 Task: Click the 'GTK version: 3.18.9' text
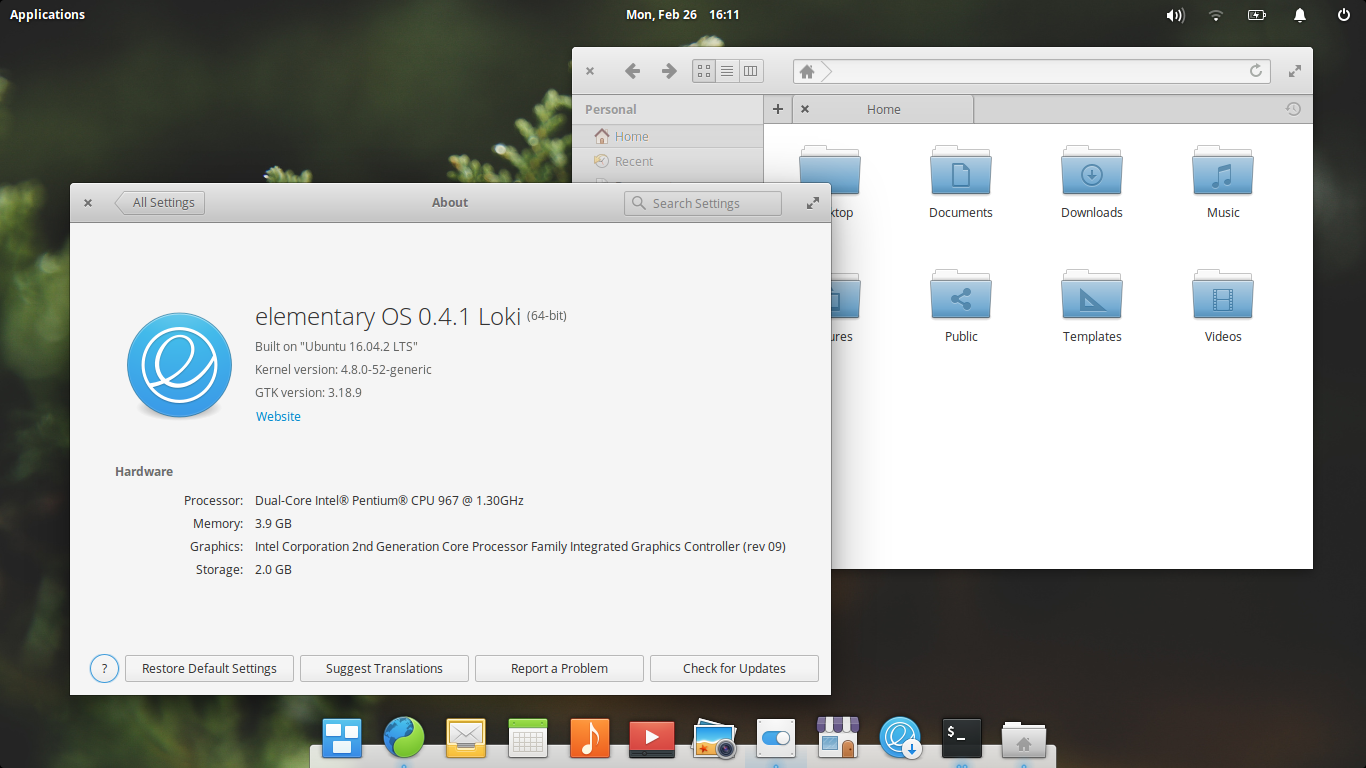tap(308, 392)
